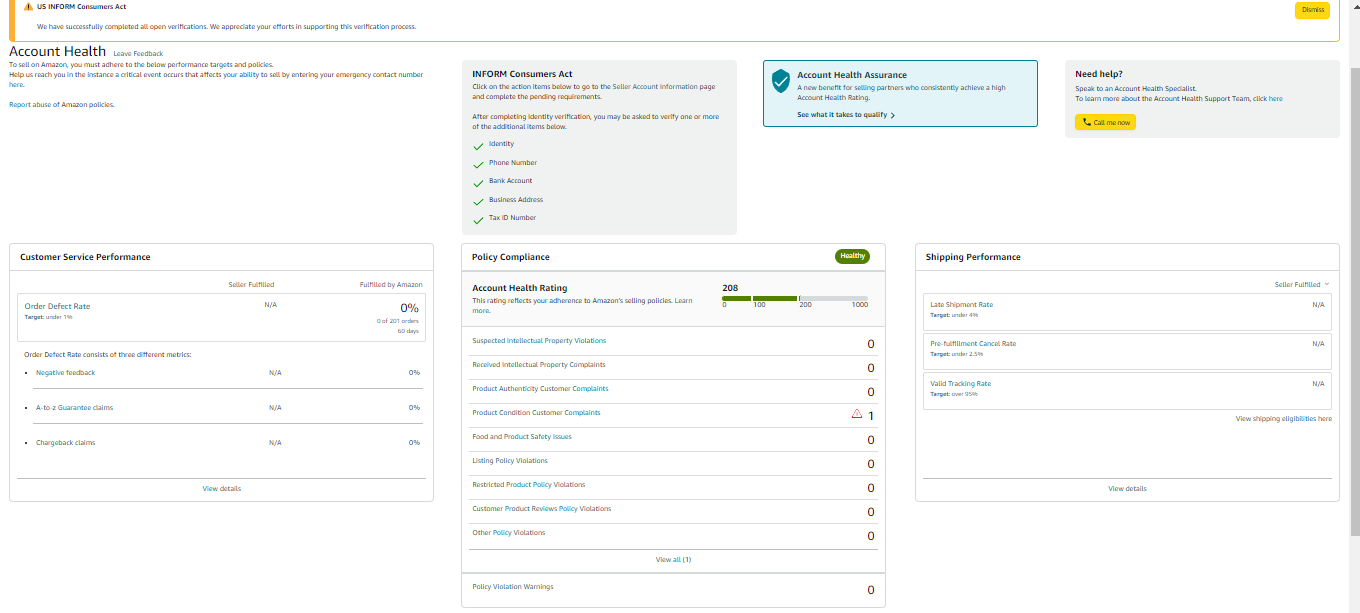
Task: Click the Account Health Assurance shield icon
Action: click(781, 81)
